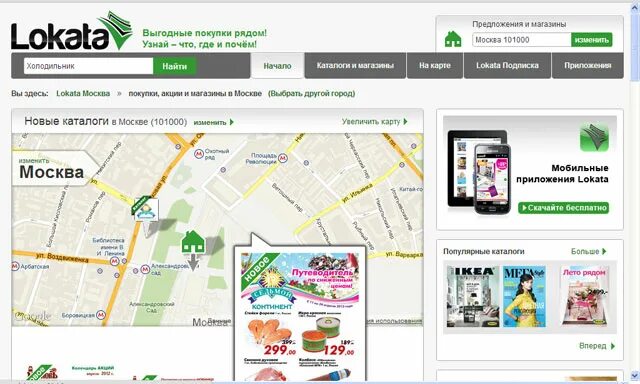Click the bottom-left новое catalog thumbnail
640x384 pixels.
coord(41,372)
